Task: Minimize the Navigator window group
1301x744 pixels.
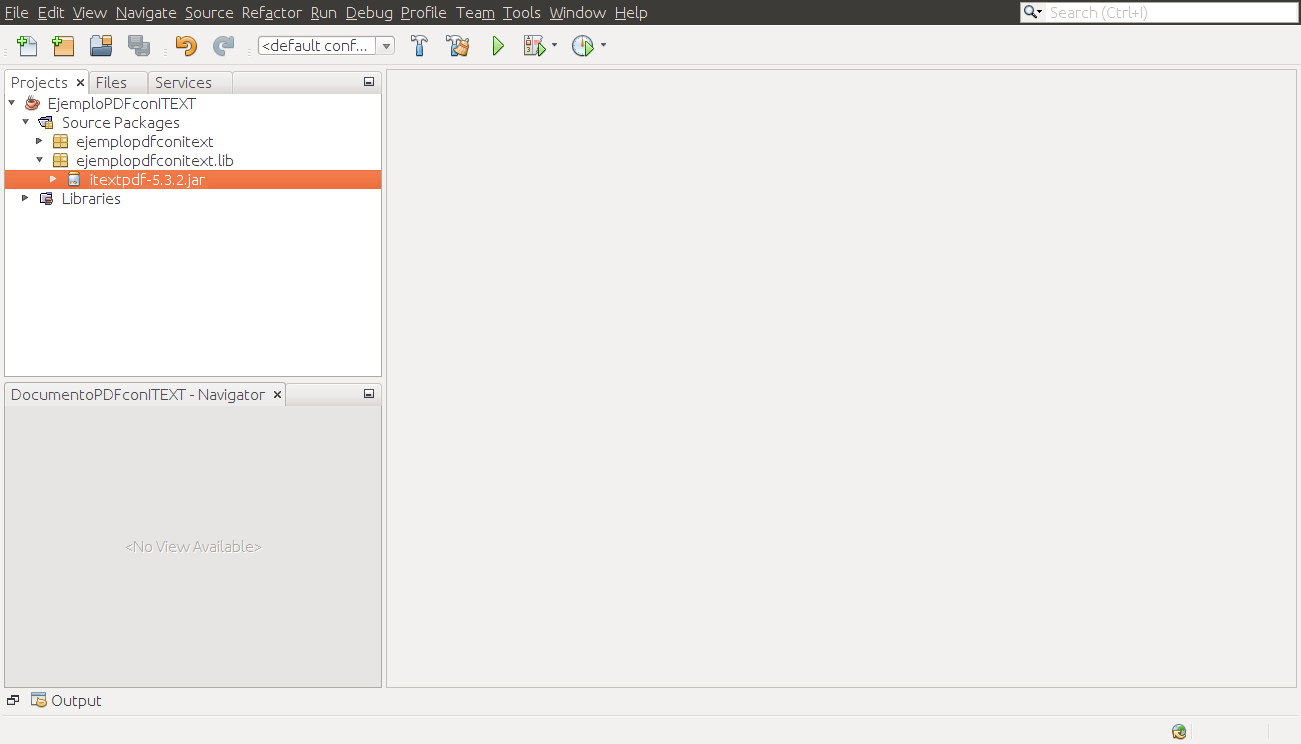Action: tap(368, 393)
